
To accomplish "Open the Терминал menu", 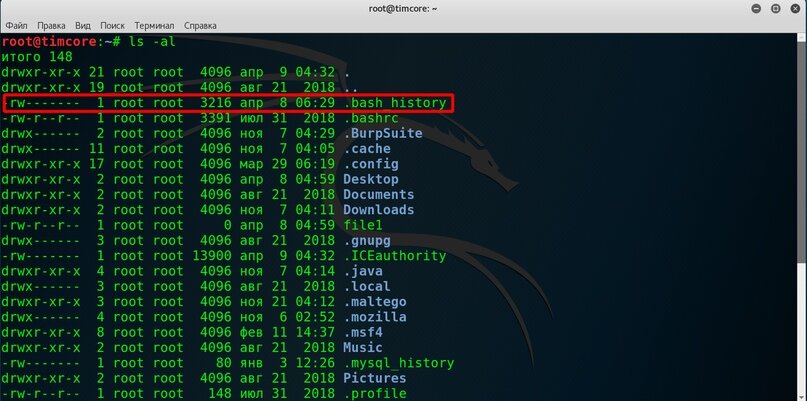I will [x=154, y=25].
